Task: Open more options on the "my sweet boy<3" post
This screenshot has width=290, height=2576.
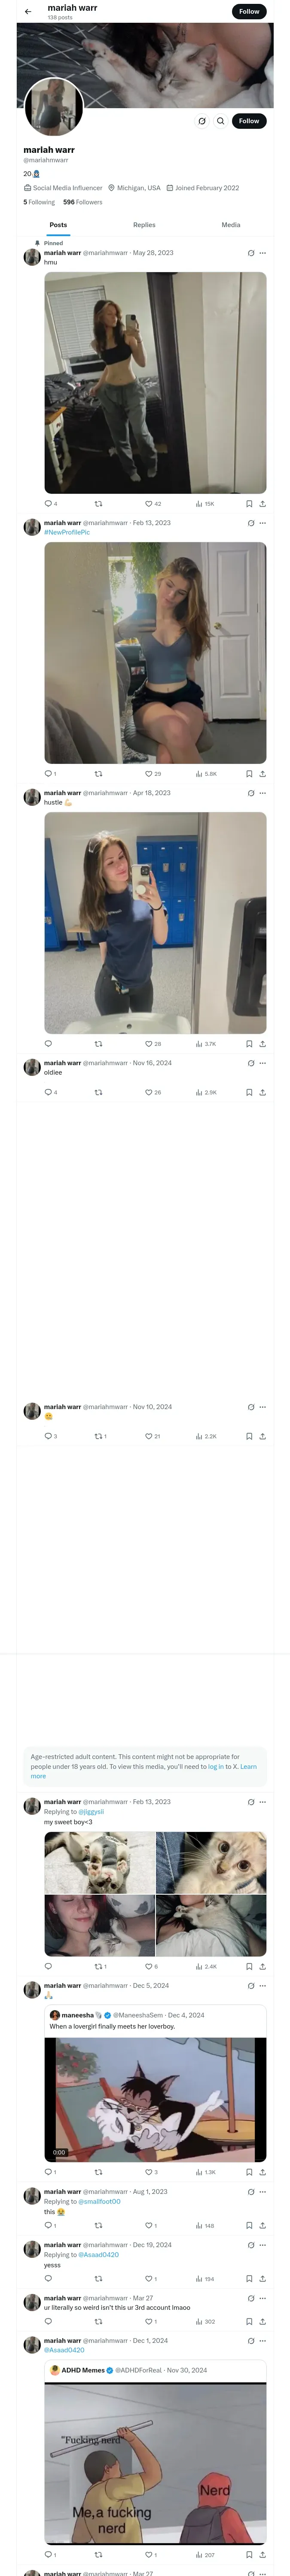Action: click(x=263, y=1802)
